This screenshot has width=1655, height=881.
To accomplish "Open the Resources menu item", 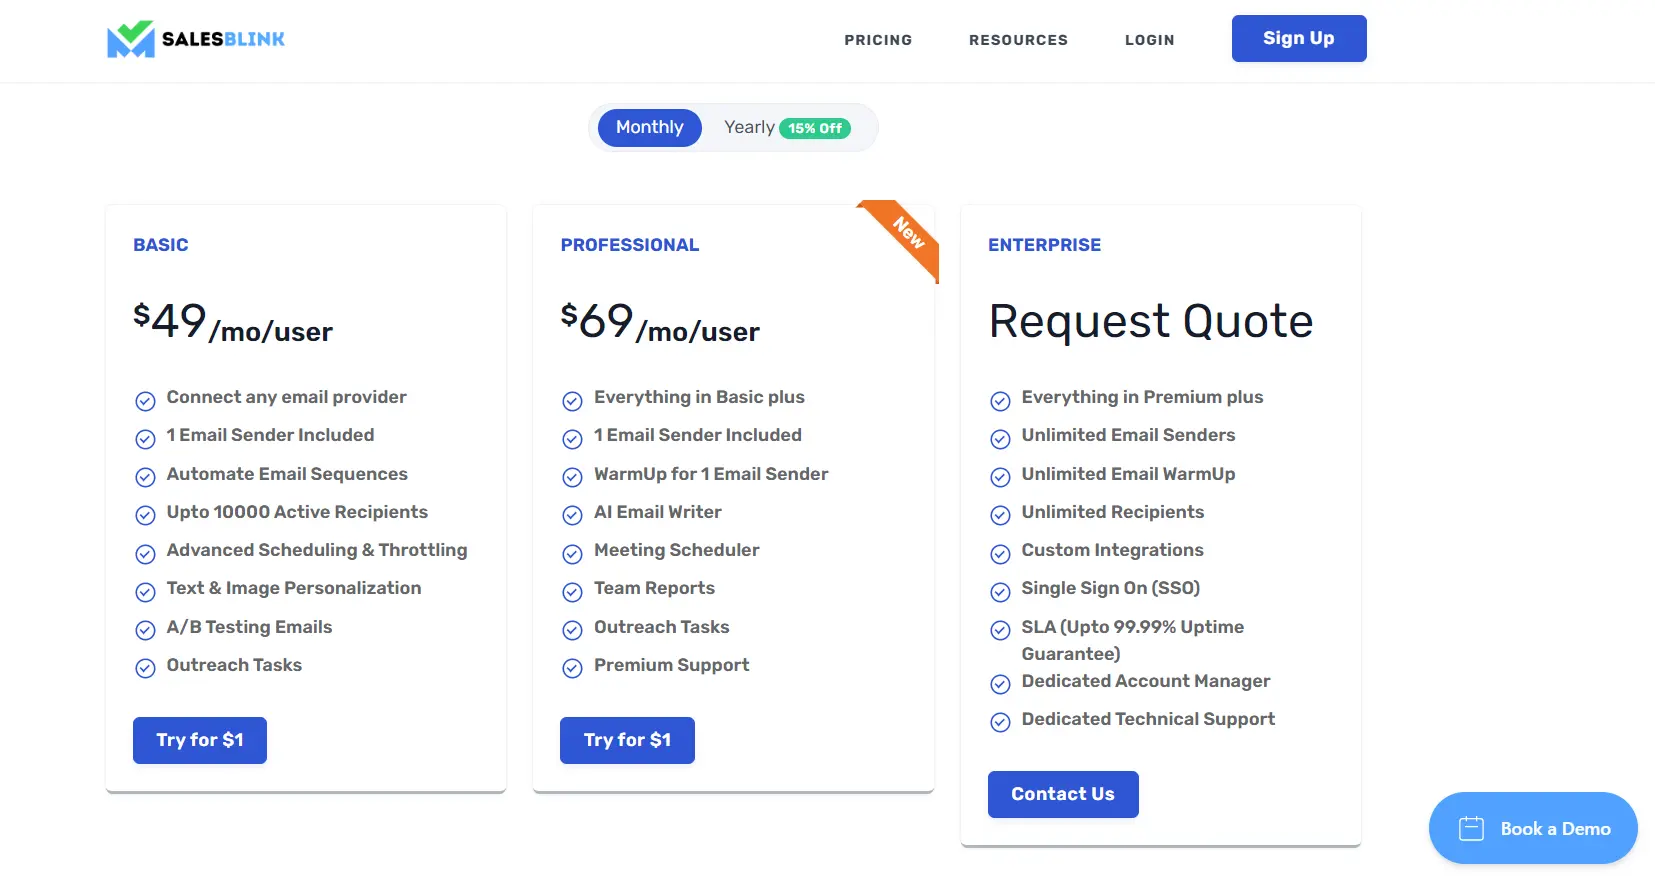I will pos(1018,40).
